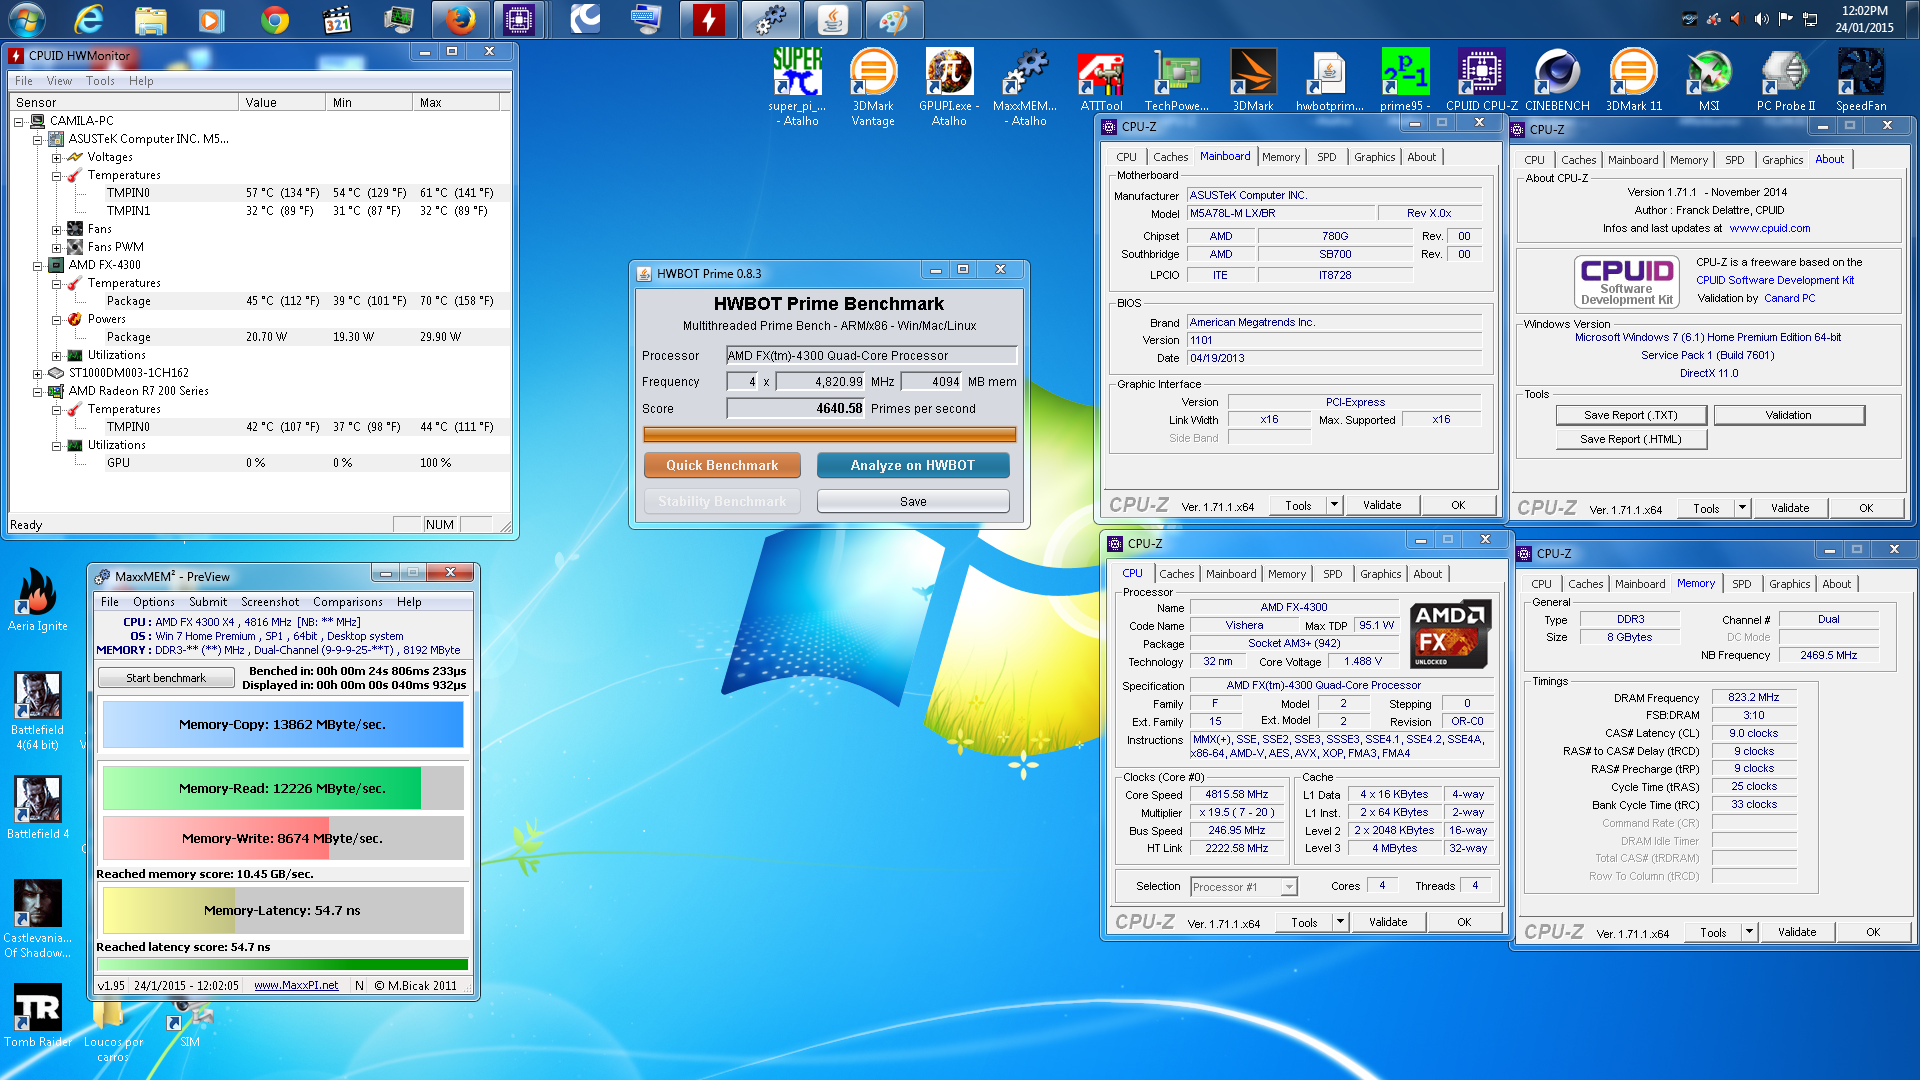Expand ST1000DM003-1CH162 drive node
Viewport: 1920px width, 1080px height.
coord(38,373)
